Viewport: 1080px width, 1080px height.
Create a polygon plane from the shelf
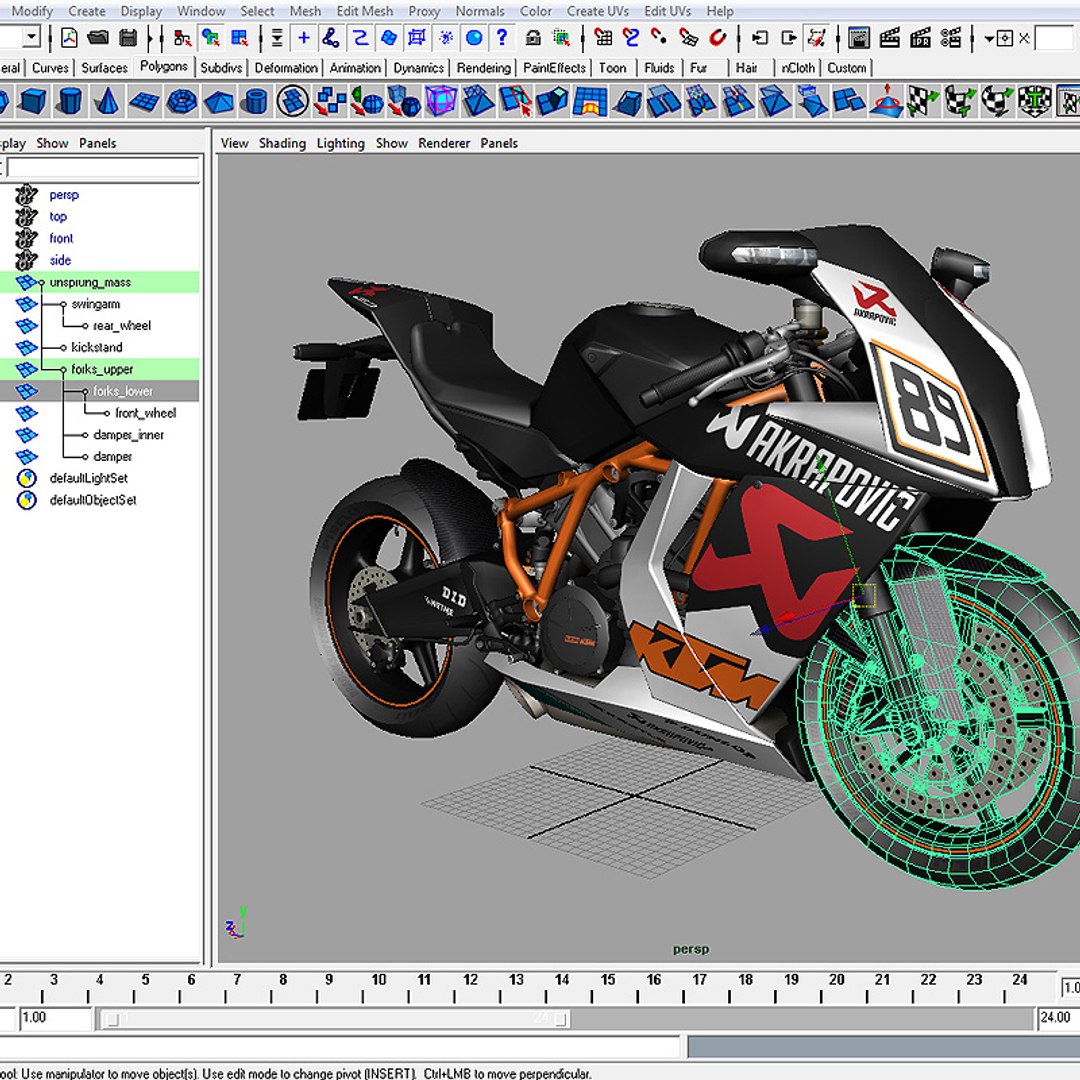[144, 102]
